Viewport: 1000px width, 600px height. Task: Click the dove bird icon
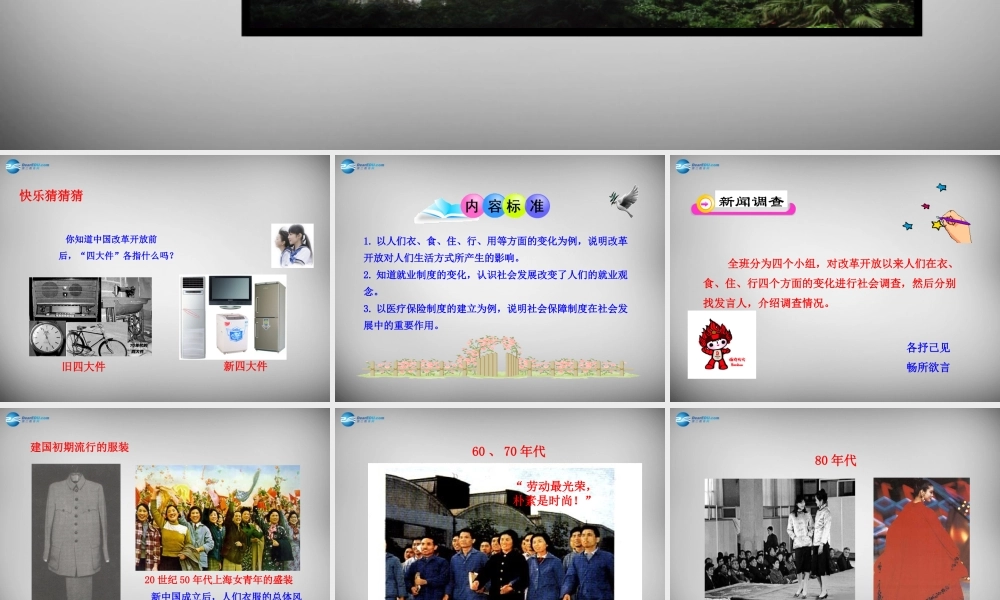click(x=624, y=201)
